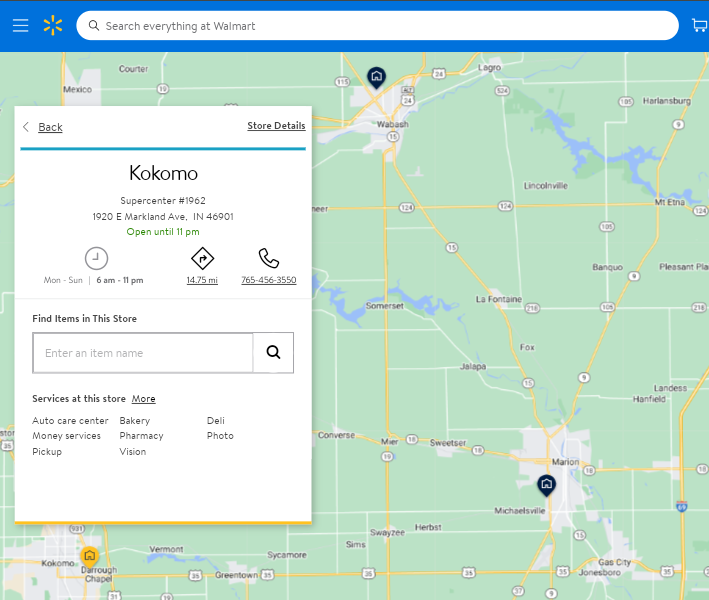Click the Converse label on map
This screenshot has height=600, width=709.
point(336,435)
